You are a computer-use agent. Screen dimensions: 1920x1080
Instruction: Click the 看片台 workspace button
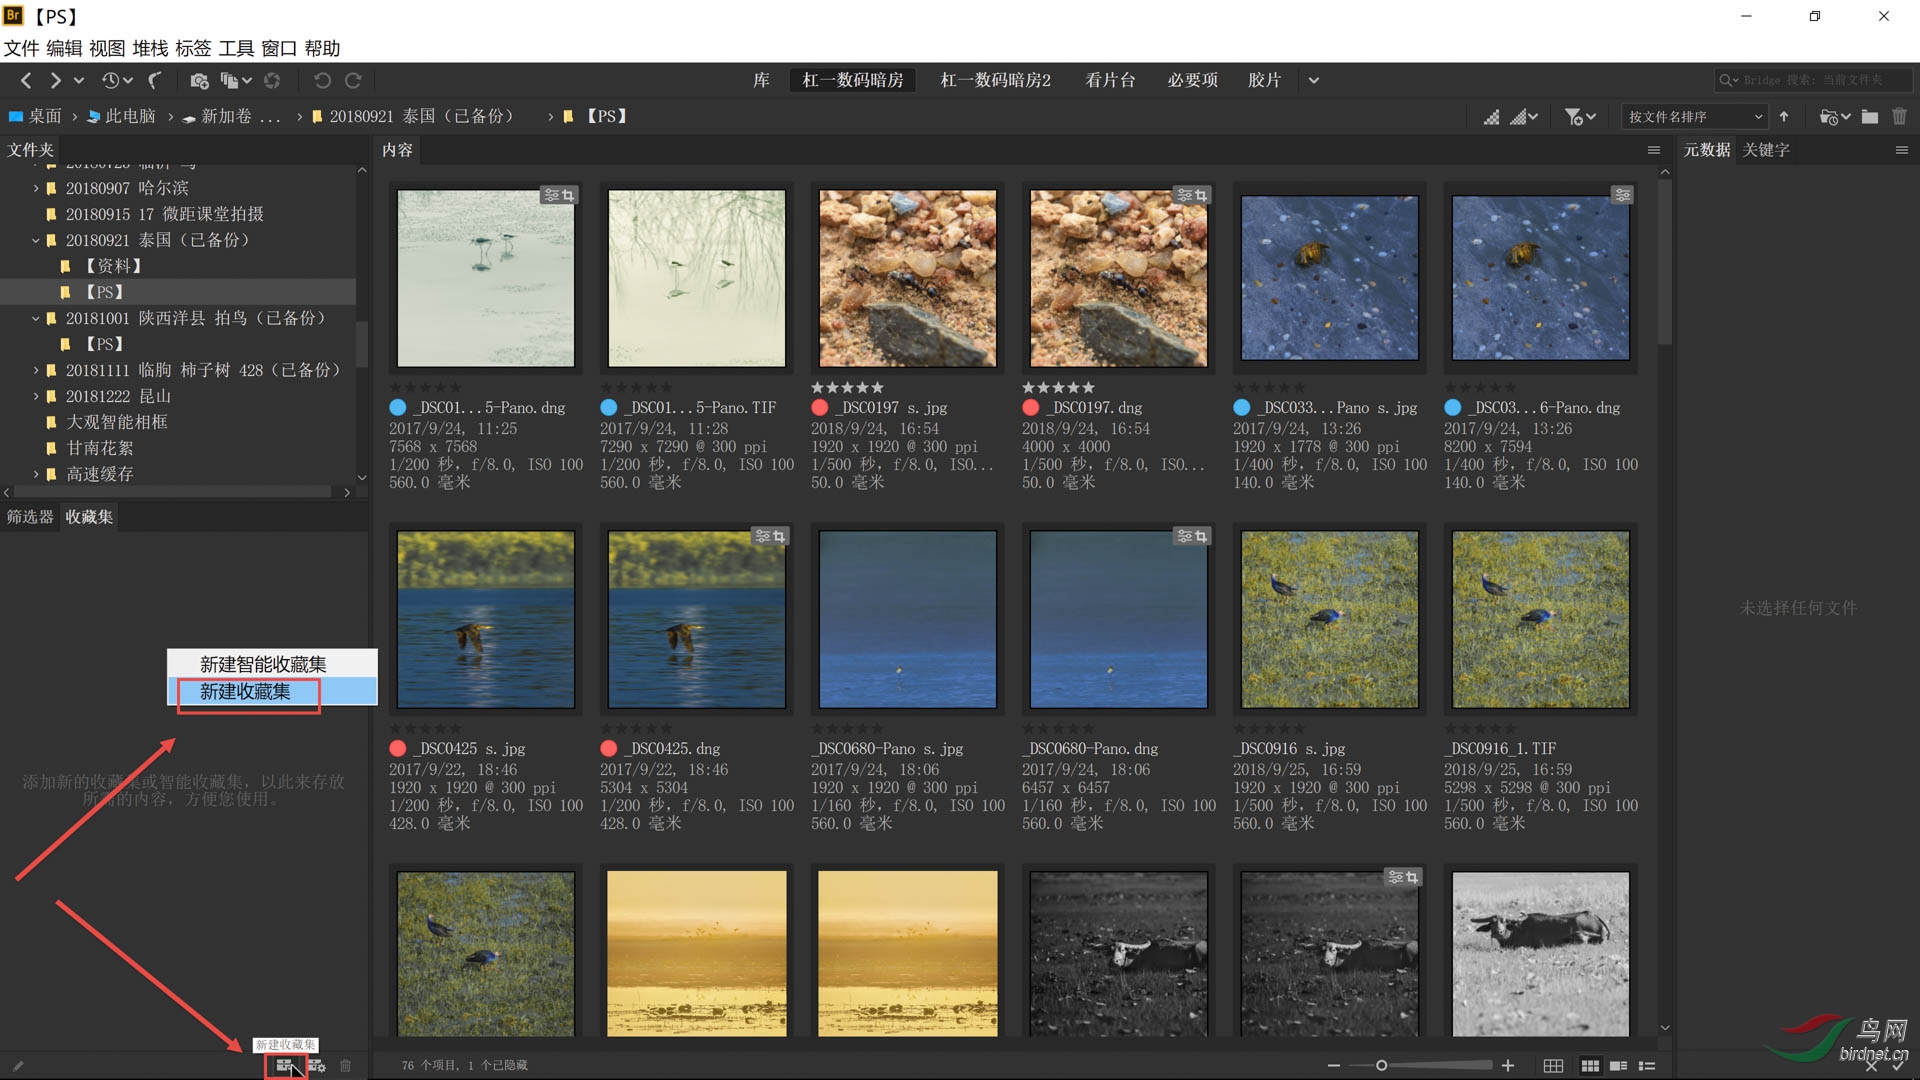click(x=1110, y=81)
